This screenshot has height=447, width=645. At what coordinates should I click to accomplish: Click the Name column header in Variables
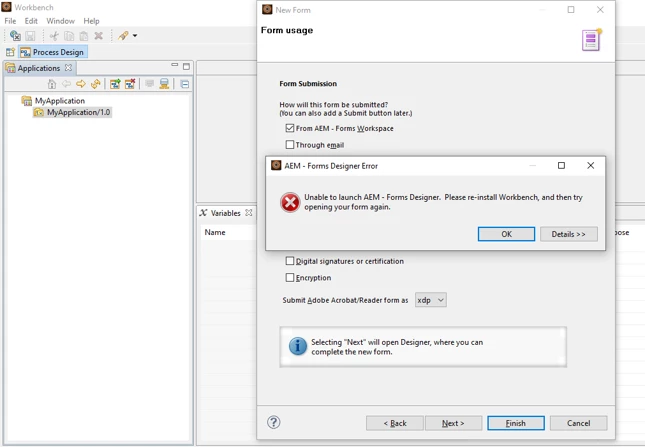[215, 232]
